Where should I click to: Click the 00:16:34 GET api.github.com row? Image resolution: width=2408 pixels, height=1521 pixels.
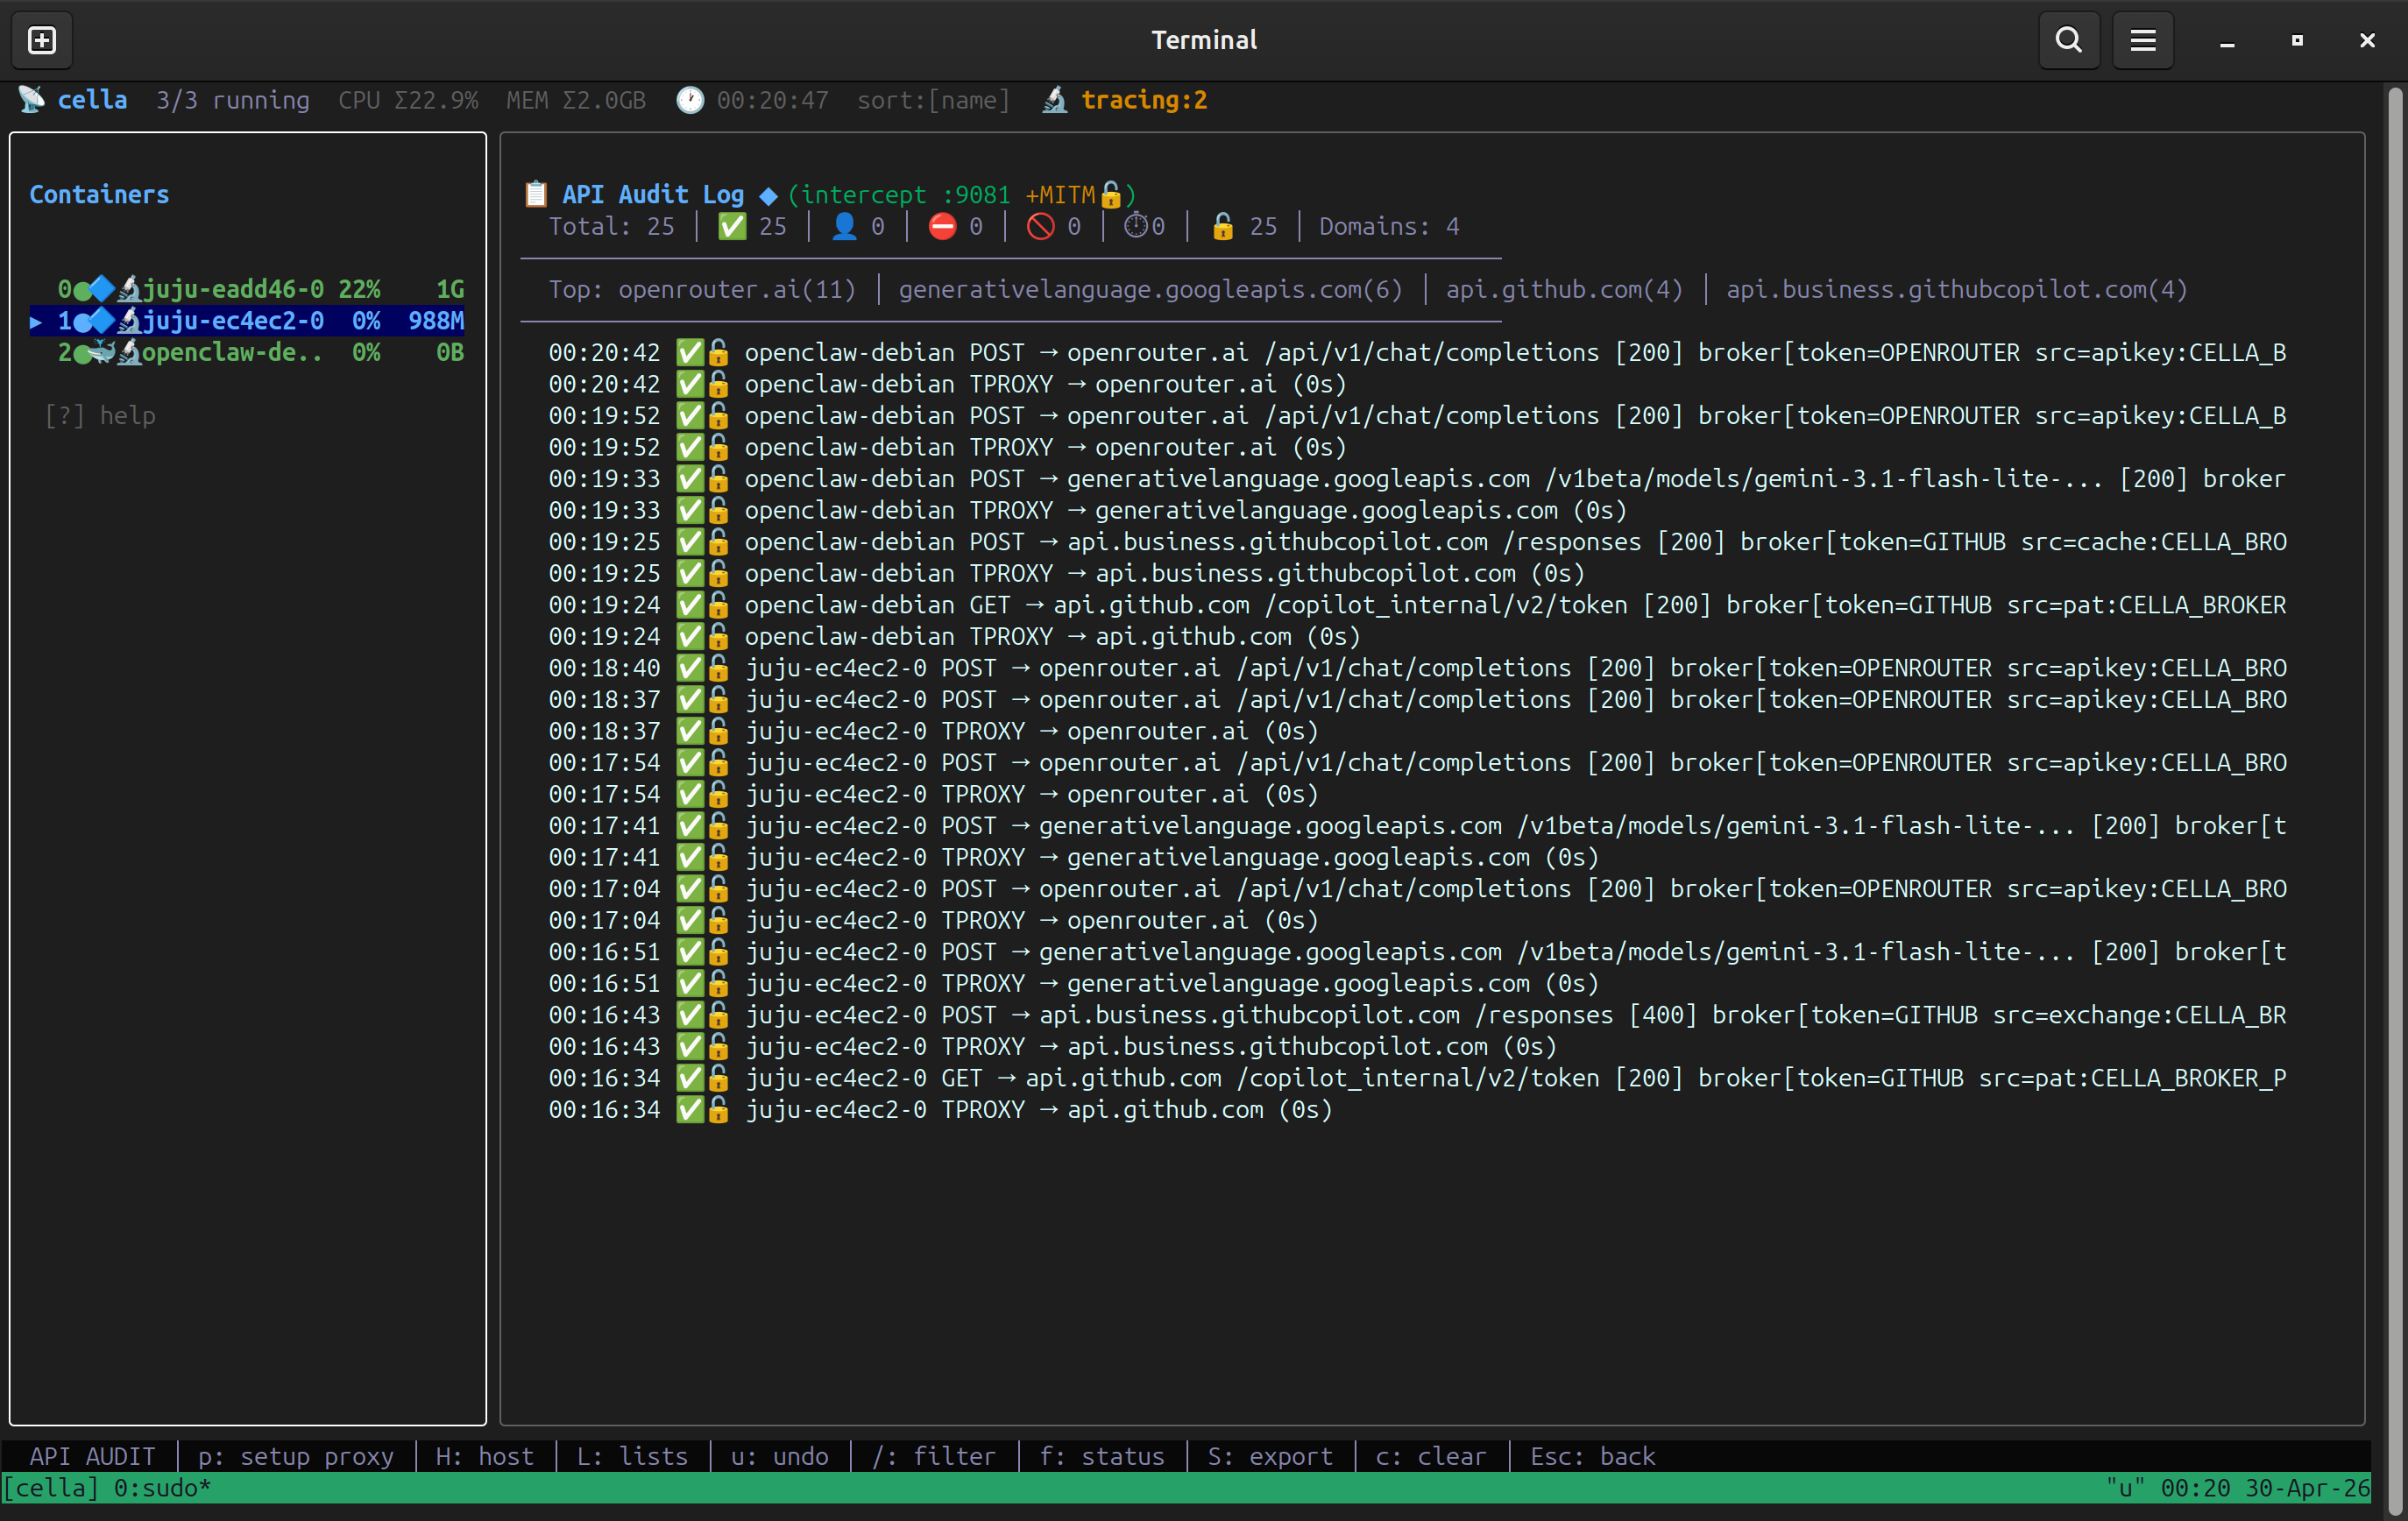[x=1417, y=1078]
